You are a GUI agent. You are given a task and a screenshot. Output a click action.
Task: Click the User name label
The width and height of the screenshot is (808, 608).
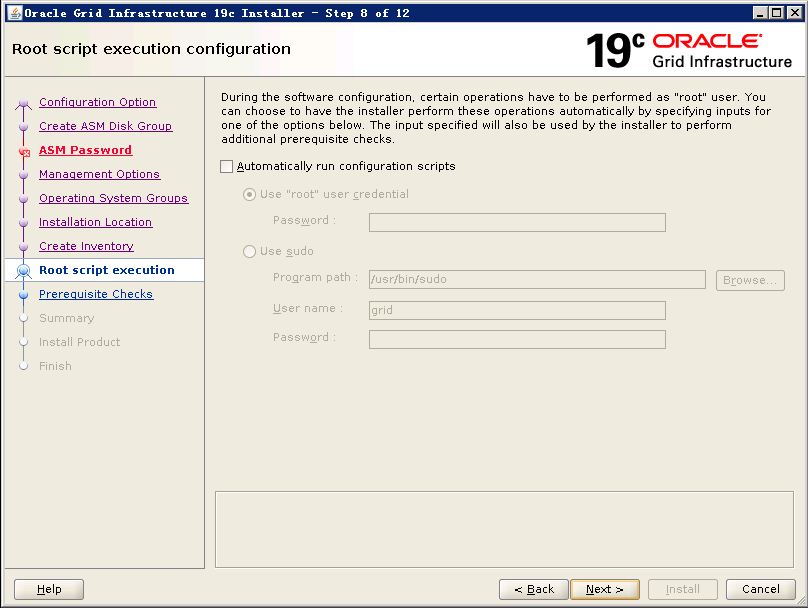(308, 309)
